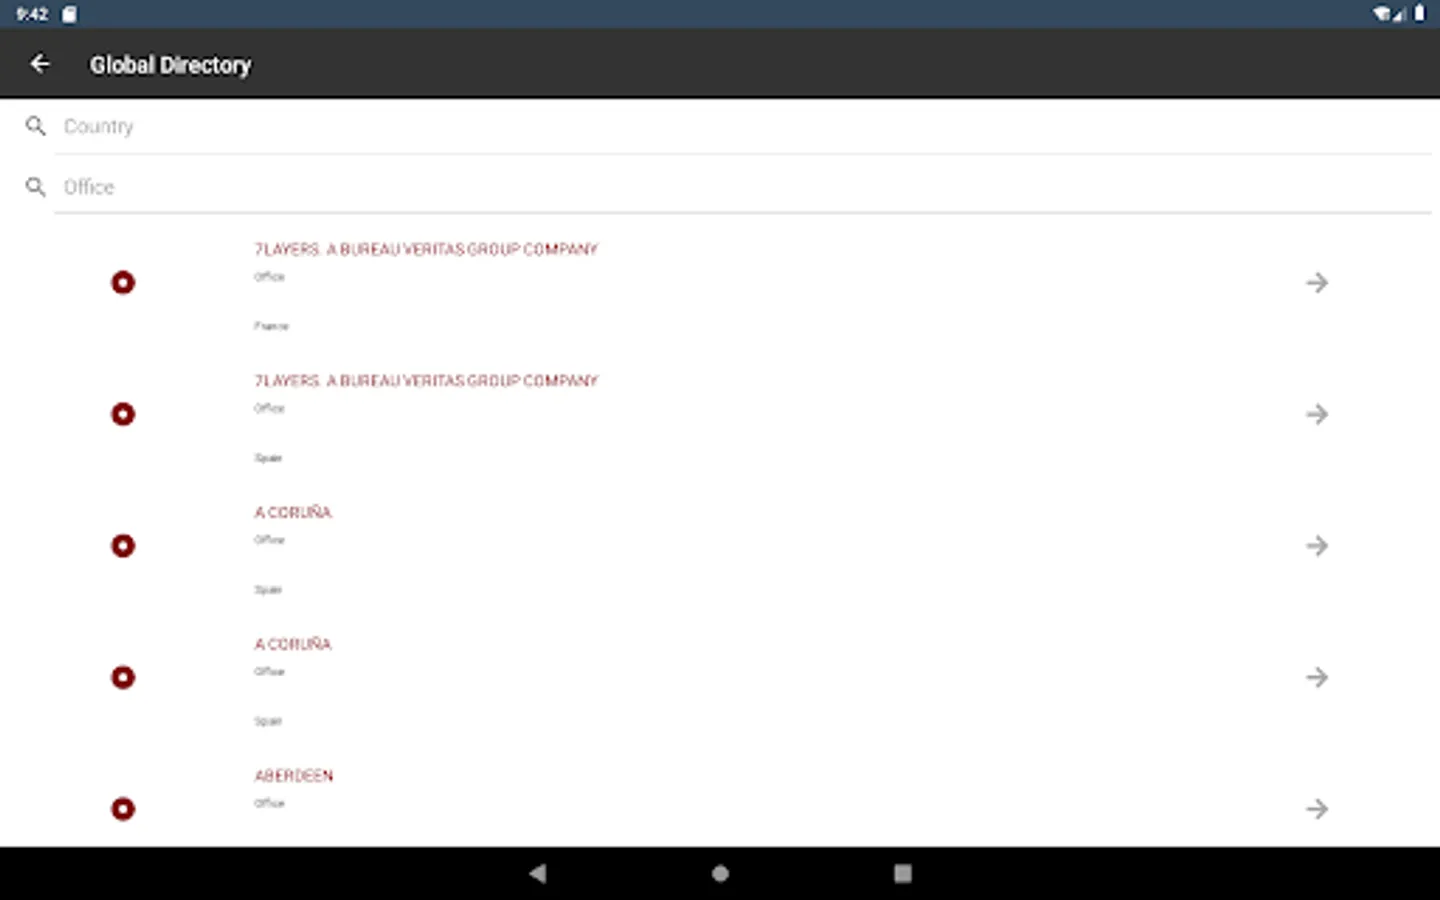
Task: Tap the location marker for Aberdeen
Action: (x=123, y=809)
